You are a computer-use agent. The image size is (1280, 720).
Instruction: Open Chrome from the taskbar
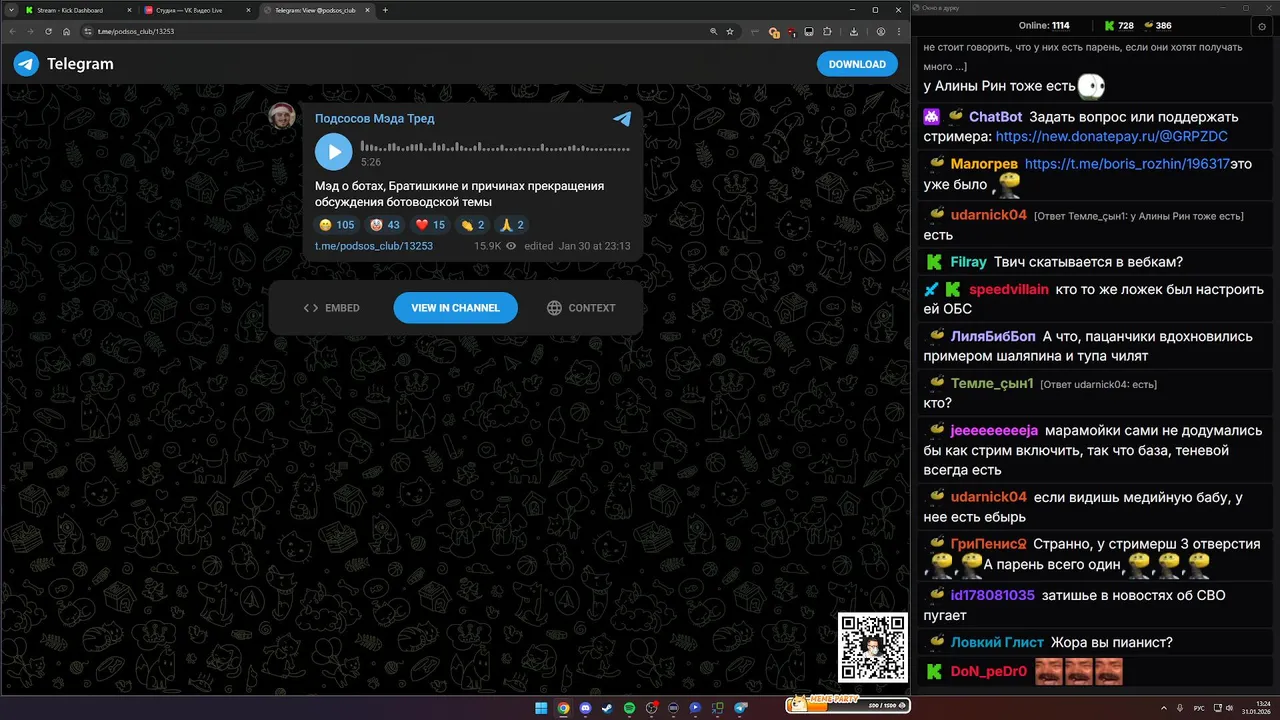tap(563, 708)
